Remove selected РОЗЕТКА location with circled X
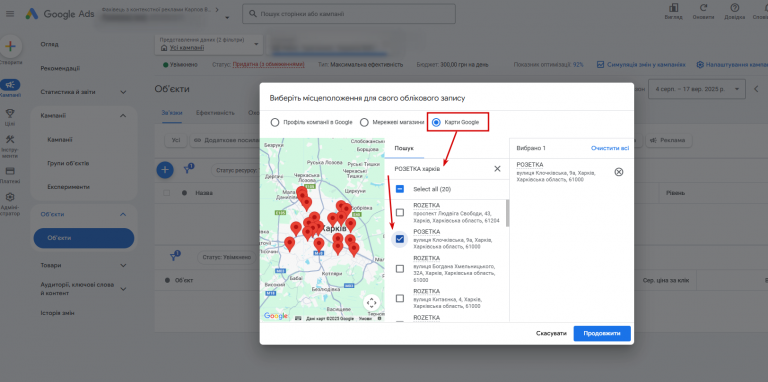This screenshot has height=382, width=768. (619, 172)
